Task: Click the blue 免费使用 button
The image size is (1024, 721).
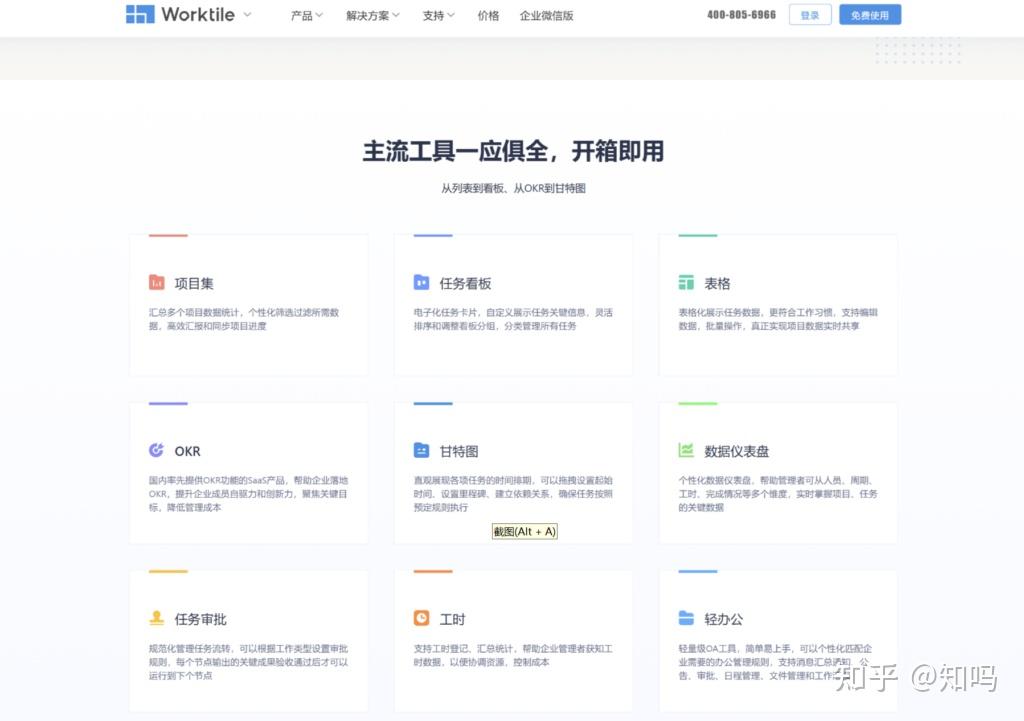Action: pos(870,14)
